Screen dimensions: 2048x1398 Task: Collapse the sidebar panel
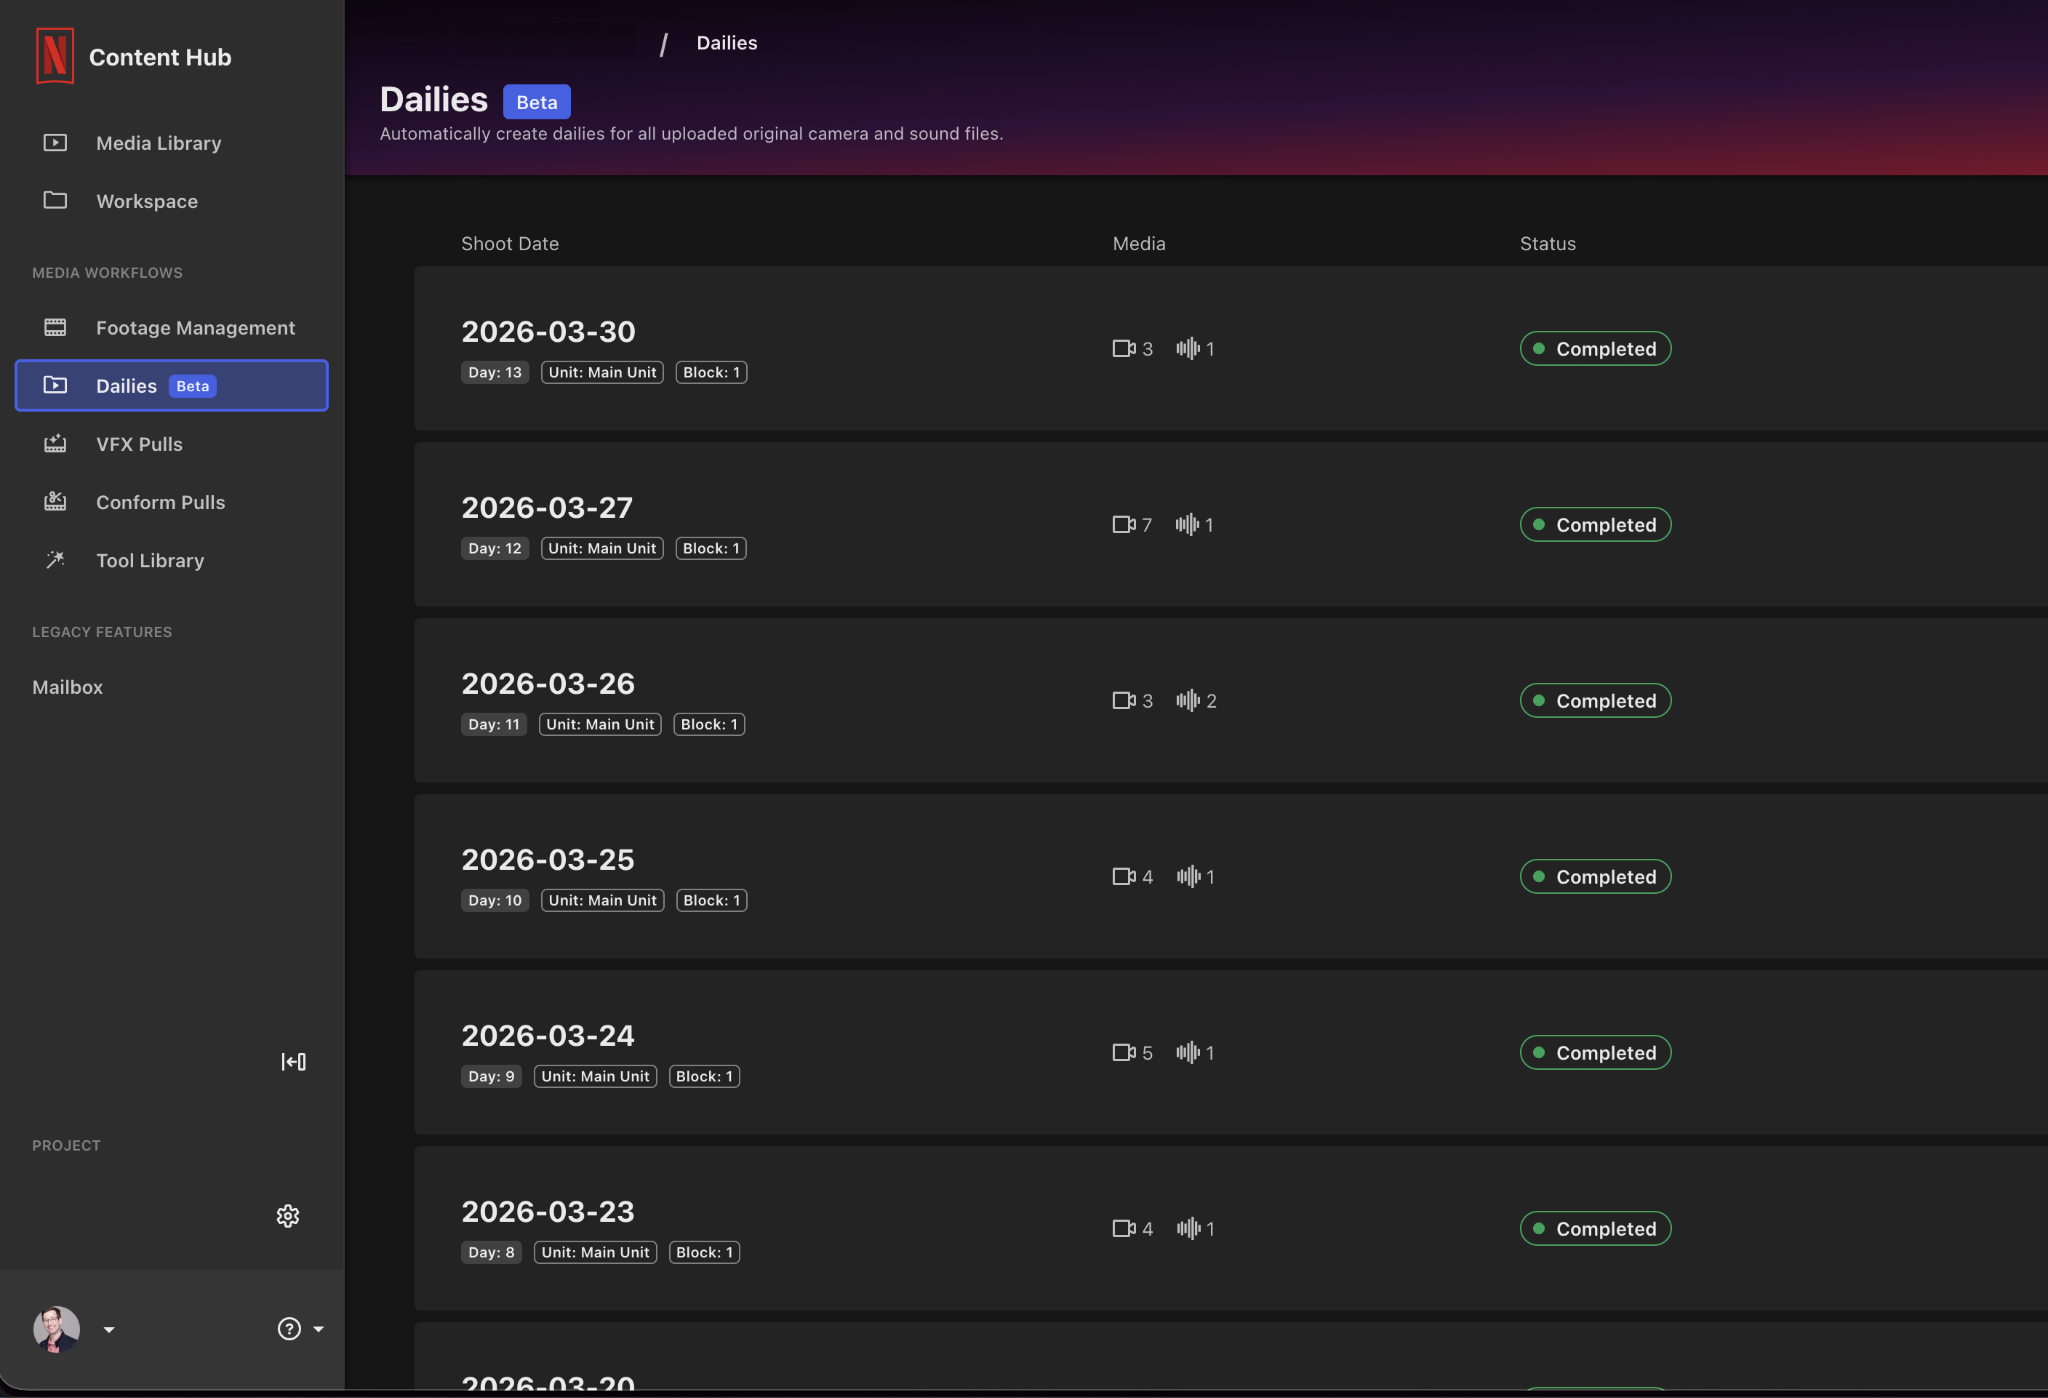(293, 1062)
